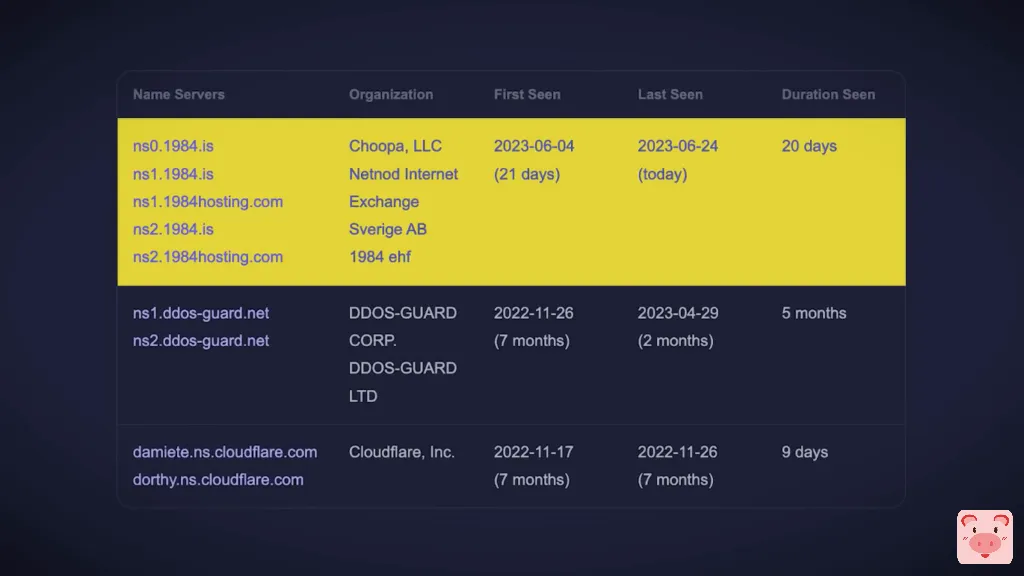Open the ns2.1984.is name server link
1024x576 pixels.
click(173, 229)
